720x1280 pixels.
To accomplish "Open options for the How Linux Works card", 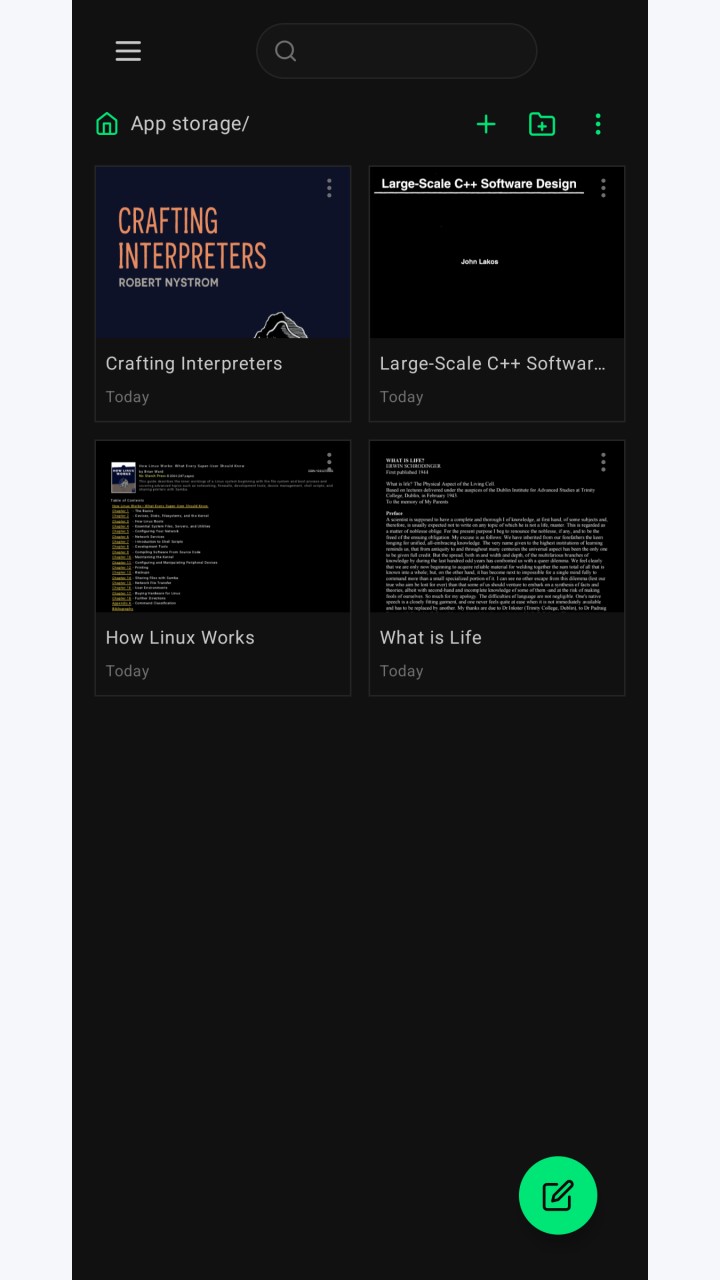I will click(329, 462).
